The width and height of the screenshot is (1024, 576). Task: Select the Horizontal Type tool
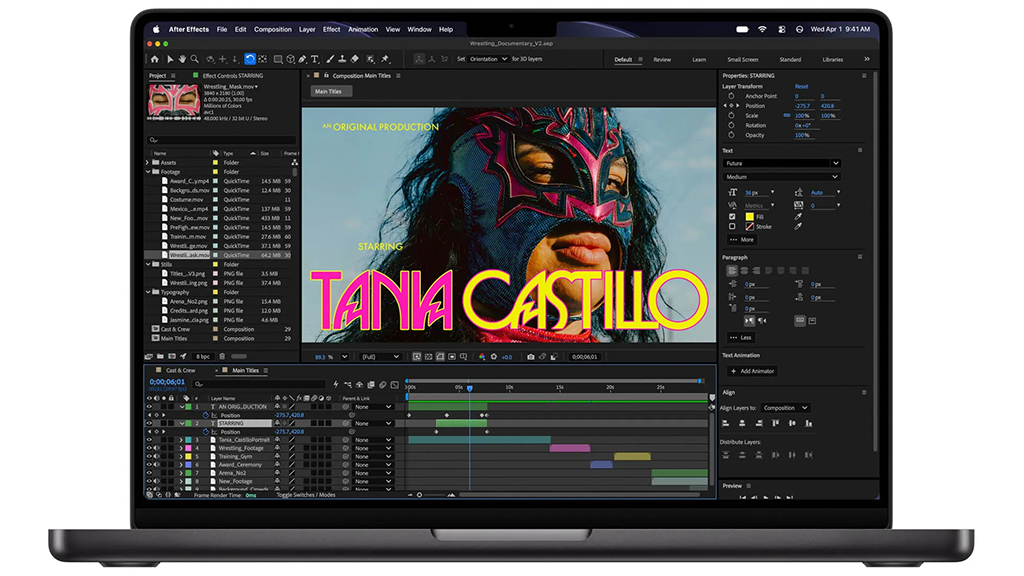315,59
